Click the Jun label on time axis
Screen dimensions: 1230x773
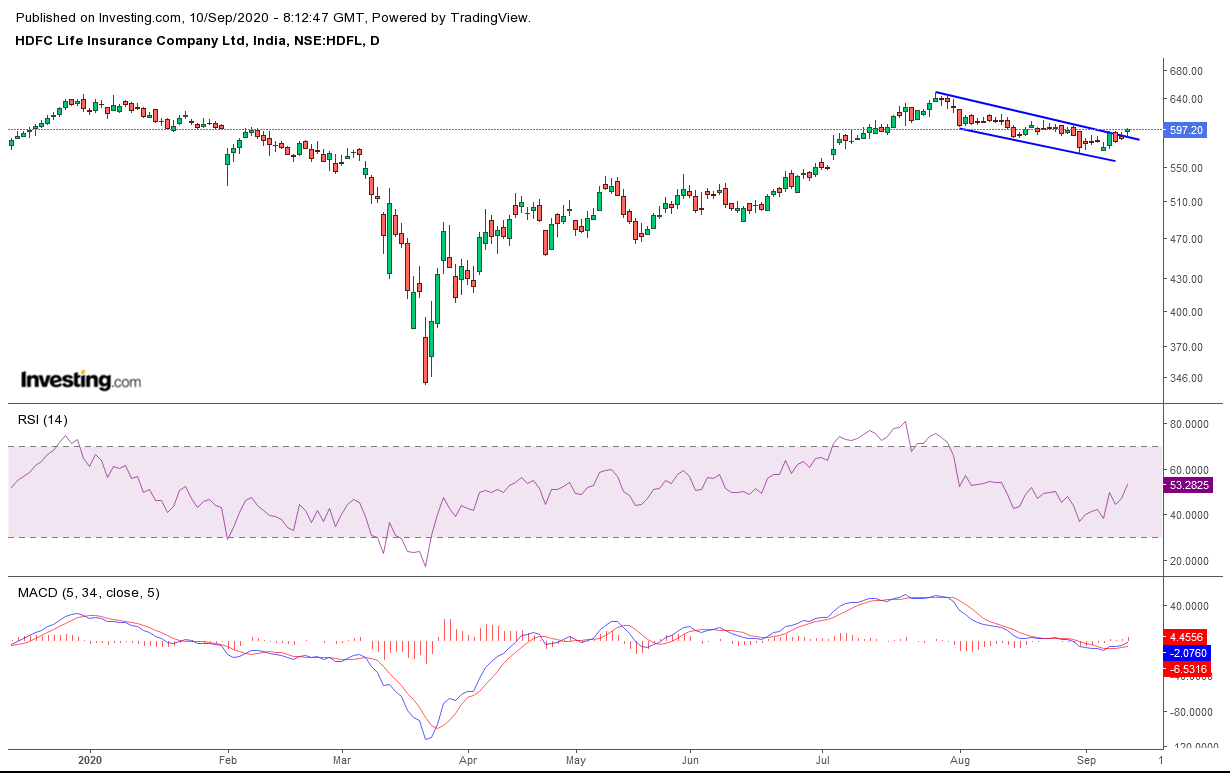[x=689, y=761]
